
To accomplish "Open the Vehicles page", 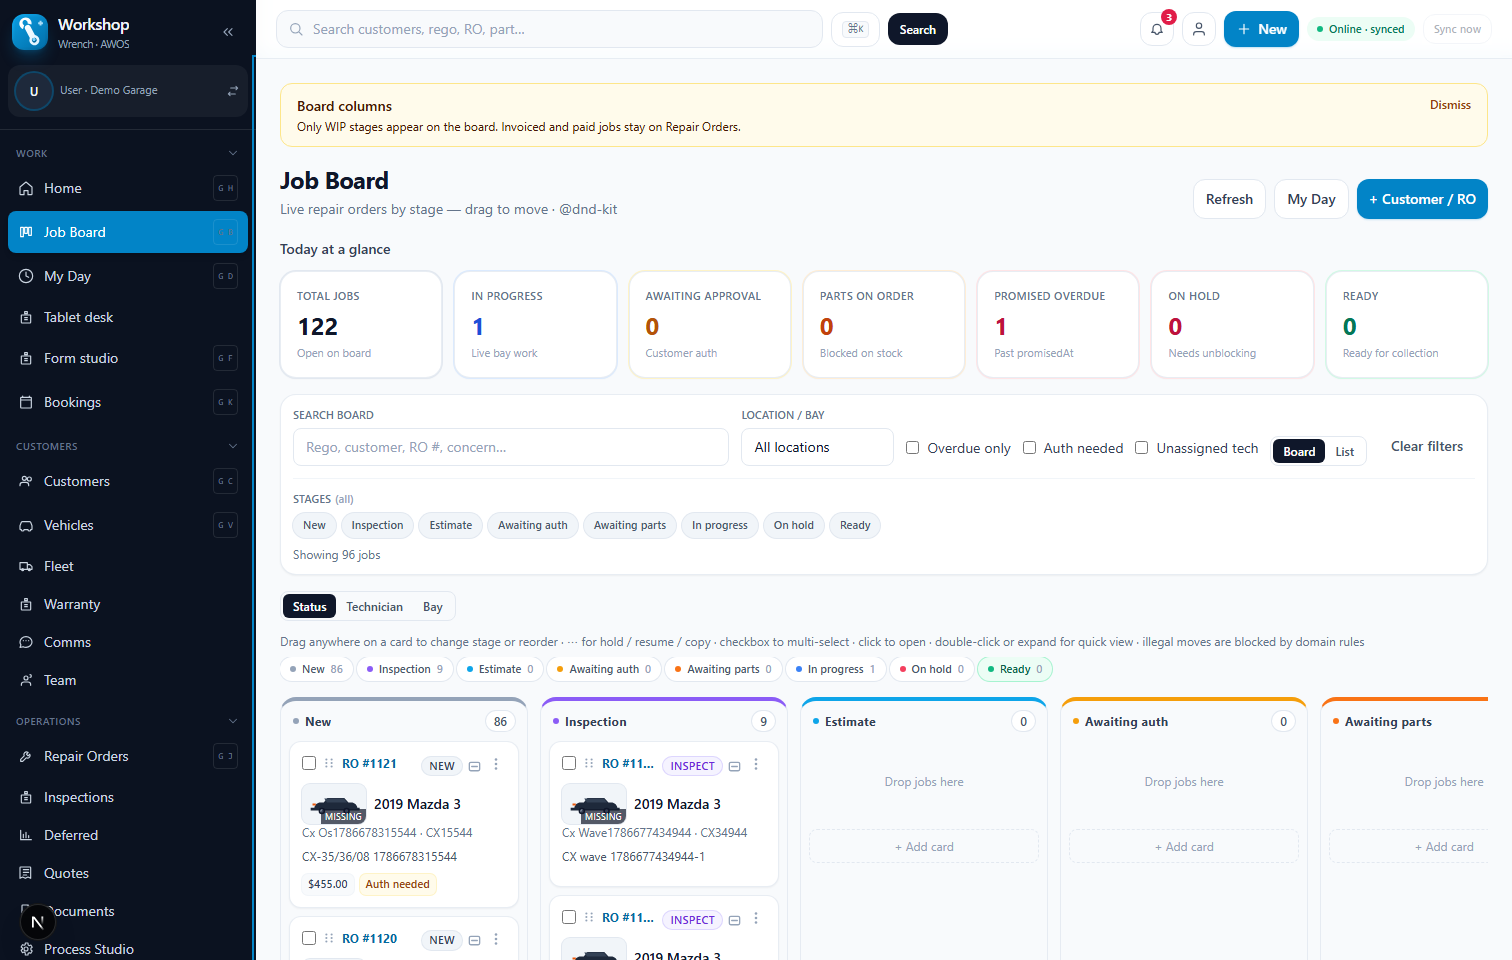I will tap(128, 525).
